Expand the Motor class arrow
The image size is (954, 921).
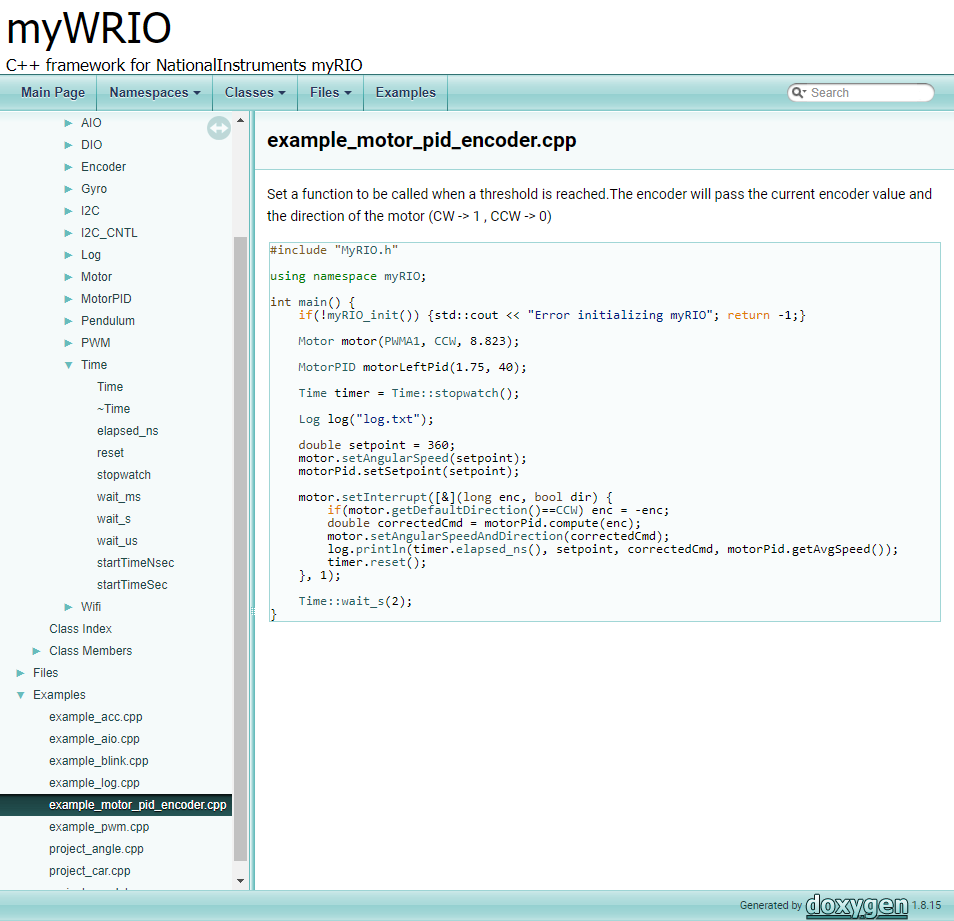point(68,277)
